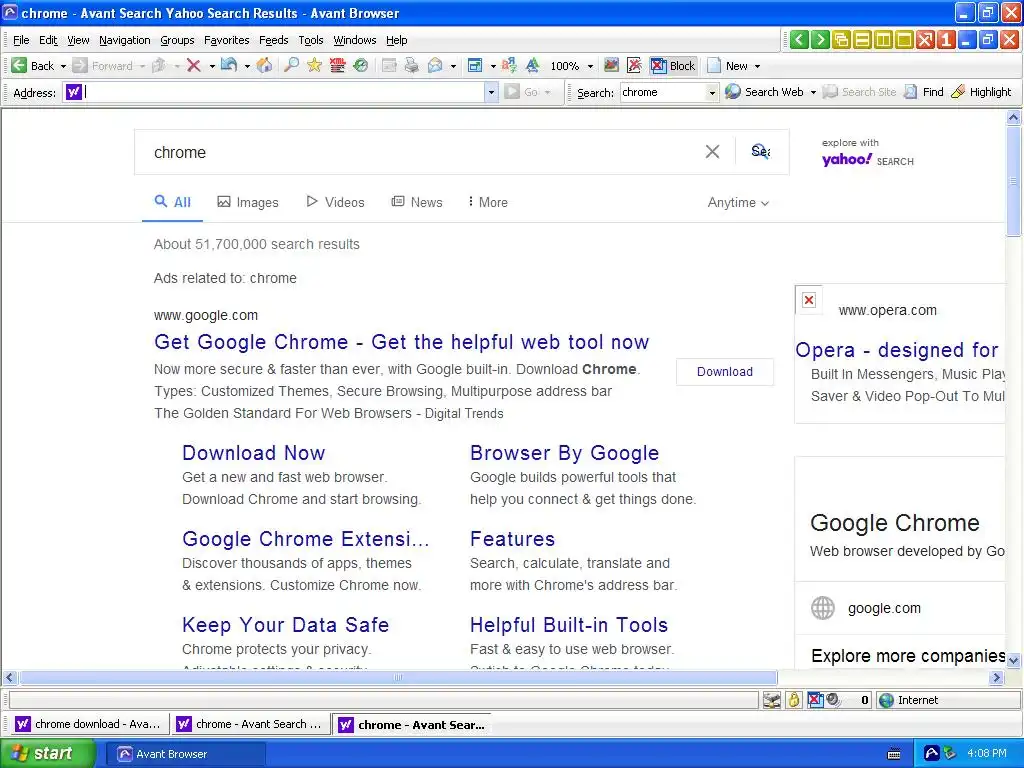The height and width of the screenshot is (768, 1024).
Task: Open Favorites star icon
Action: (314, 65)
